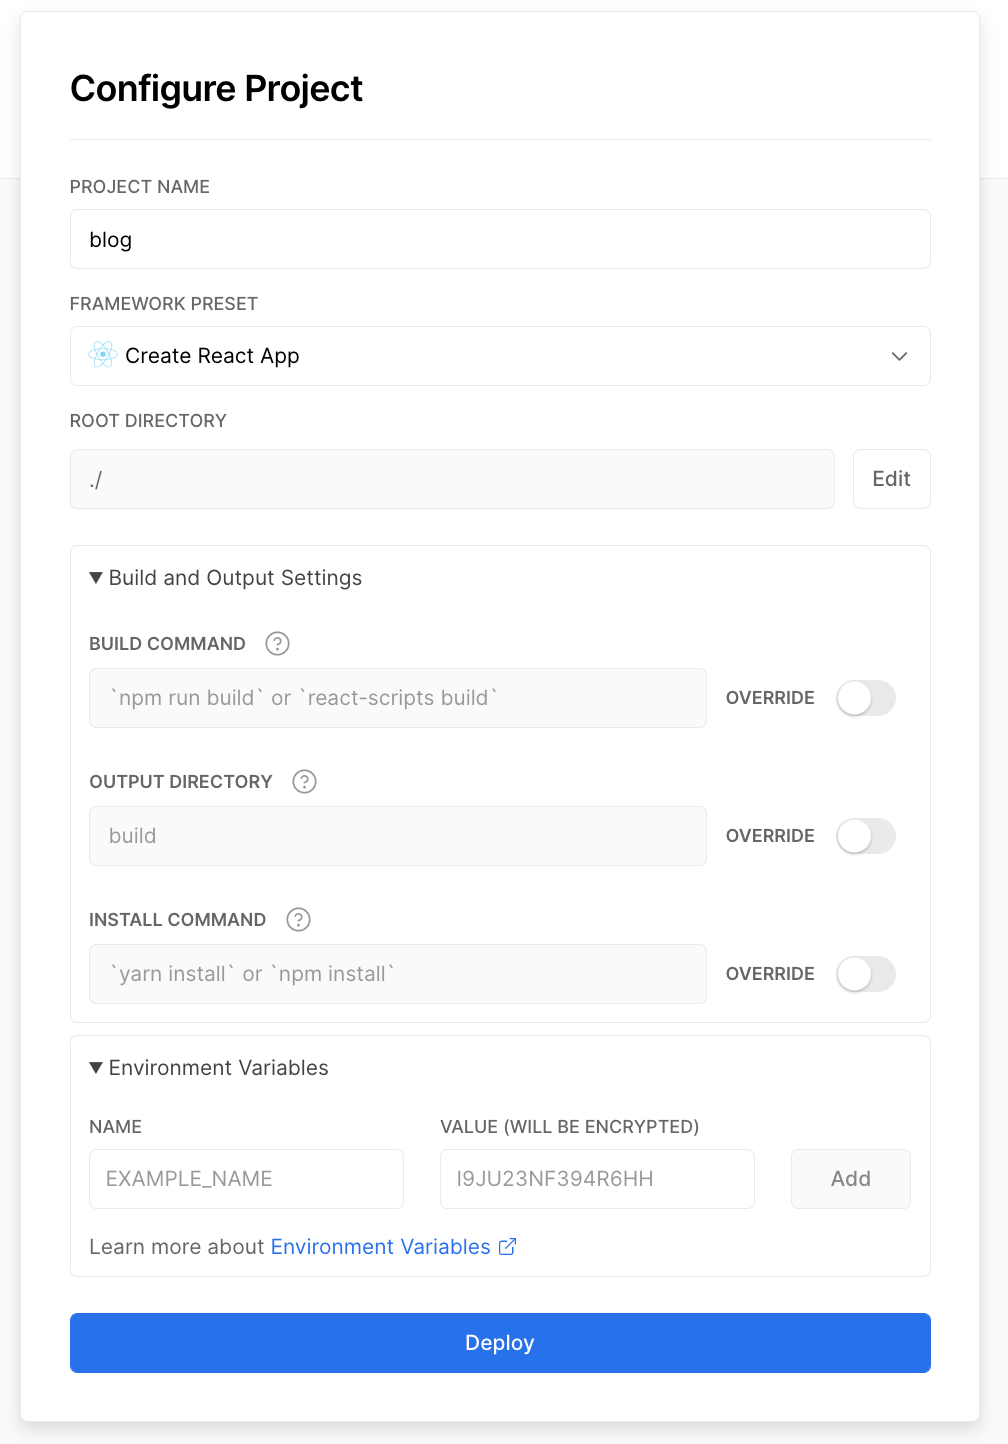Click the Output Directory help icon
The image size is (1008, 1444).
[x=304, y=782]
